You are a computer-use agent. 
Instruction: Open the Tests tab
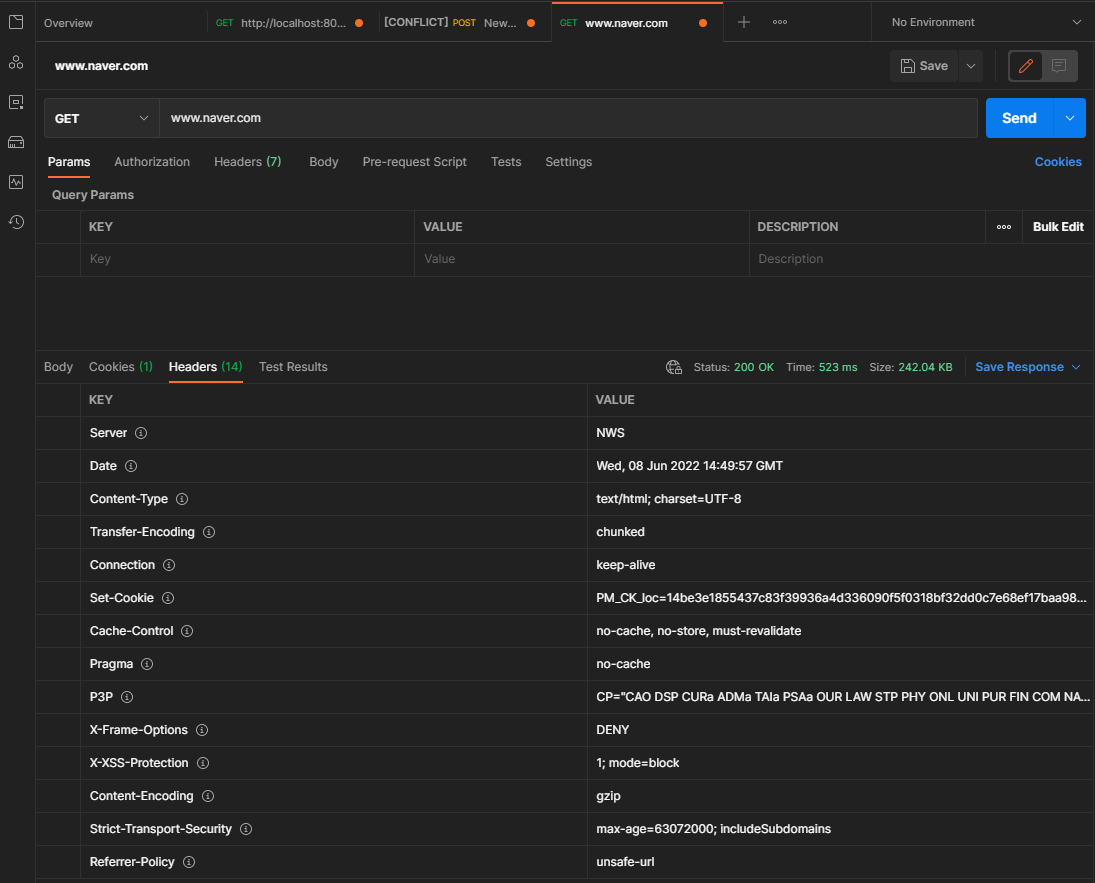click(x=506, y=162)
